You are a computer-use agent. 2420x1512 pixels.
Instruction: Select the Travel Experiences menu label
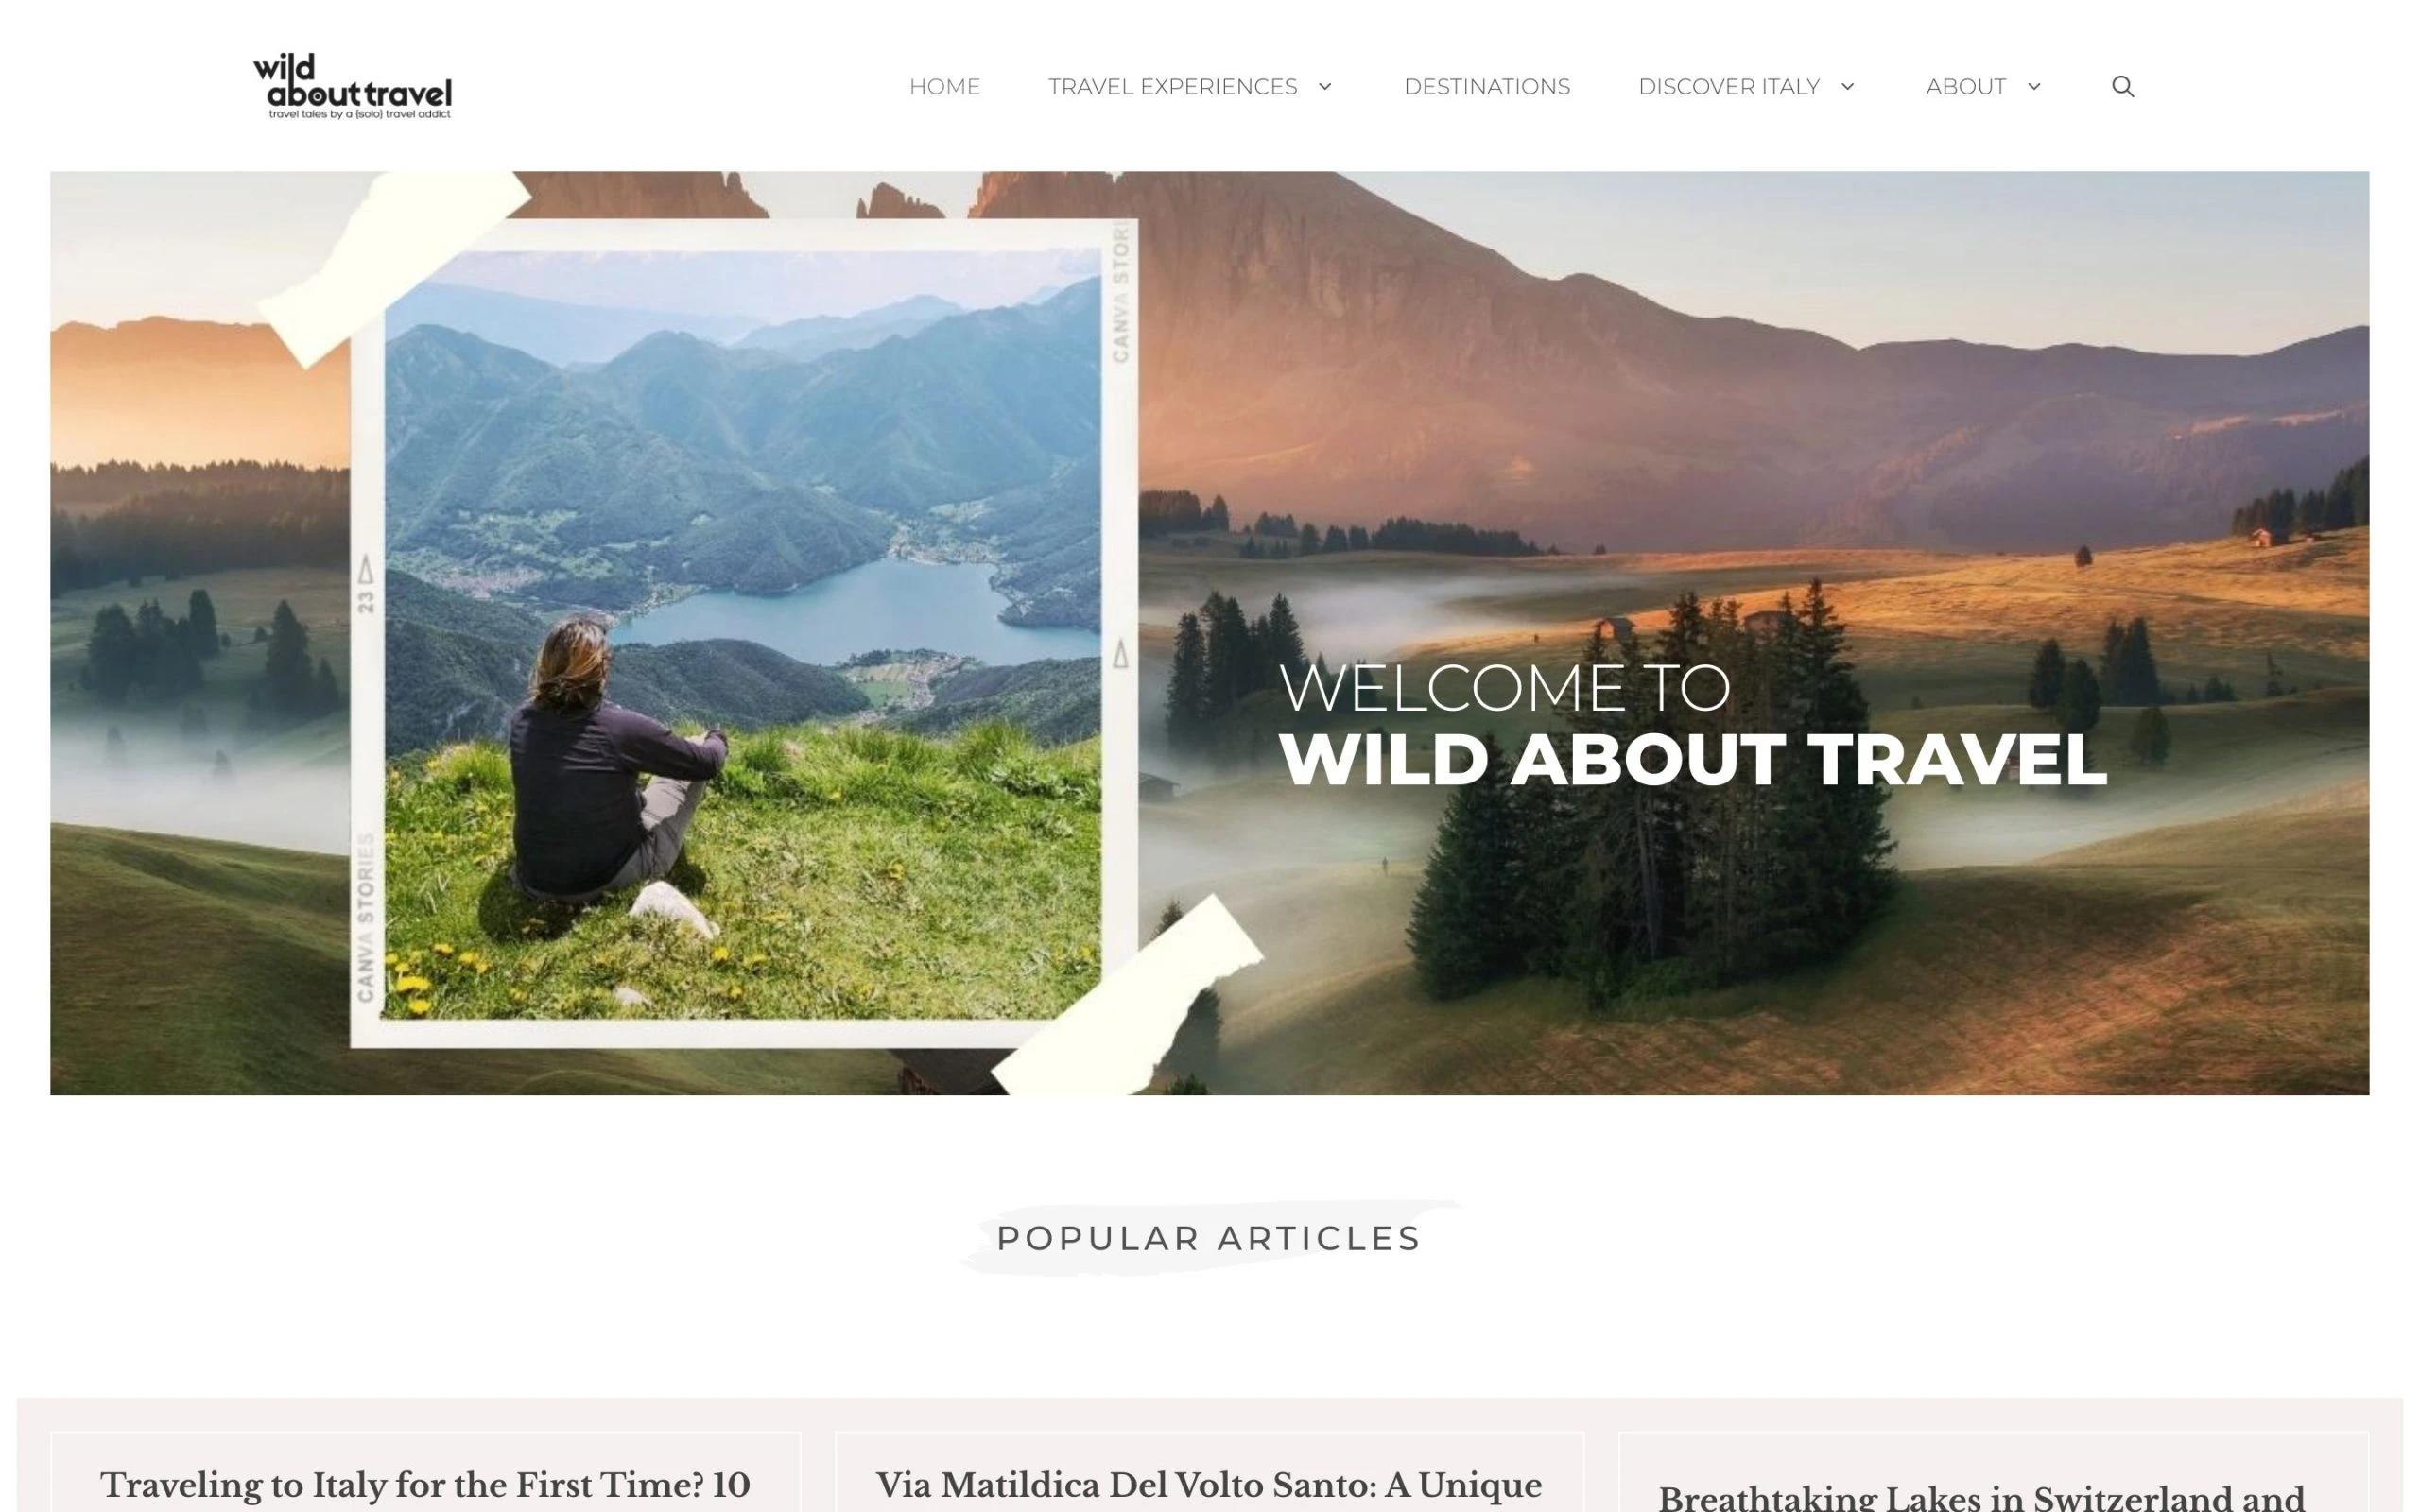[x=1172, y=87]
